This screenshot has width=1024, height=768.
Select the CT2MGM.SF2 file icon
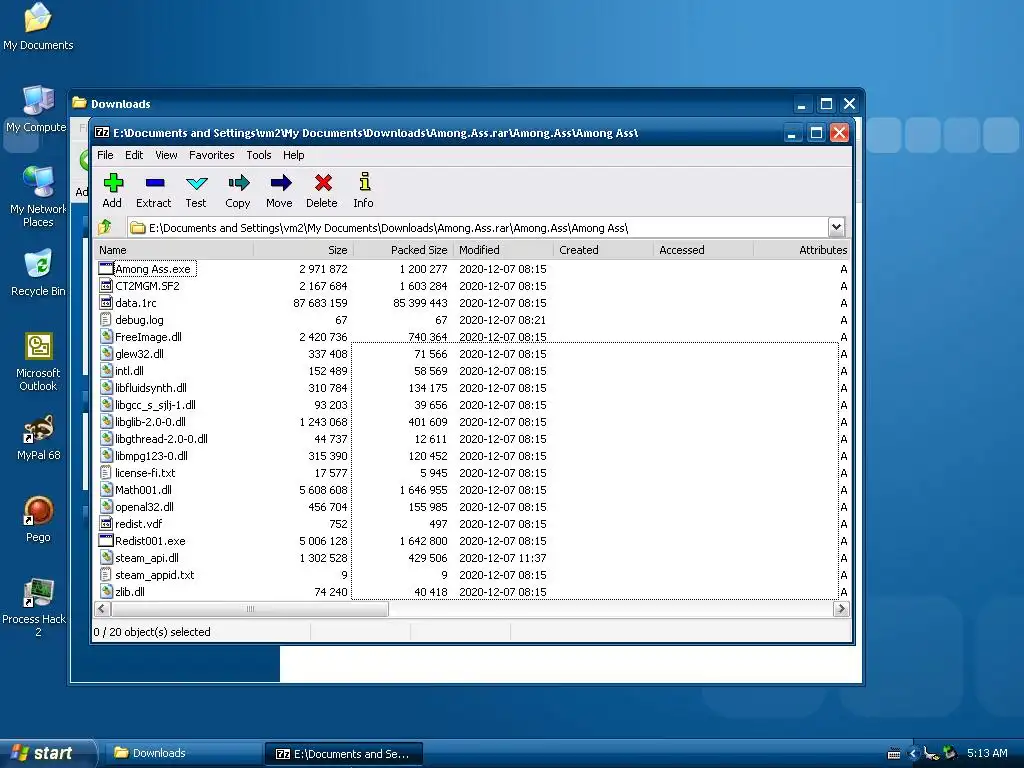tap(106, 285)
